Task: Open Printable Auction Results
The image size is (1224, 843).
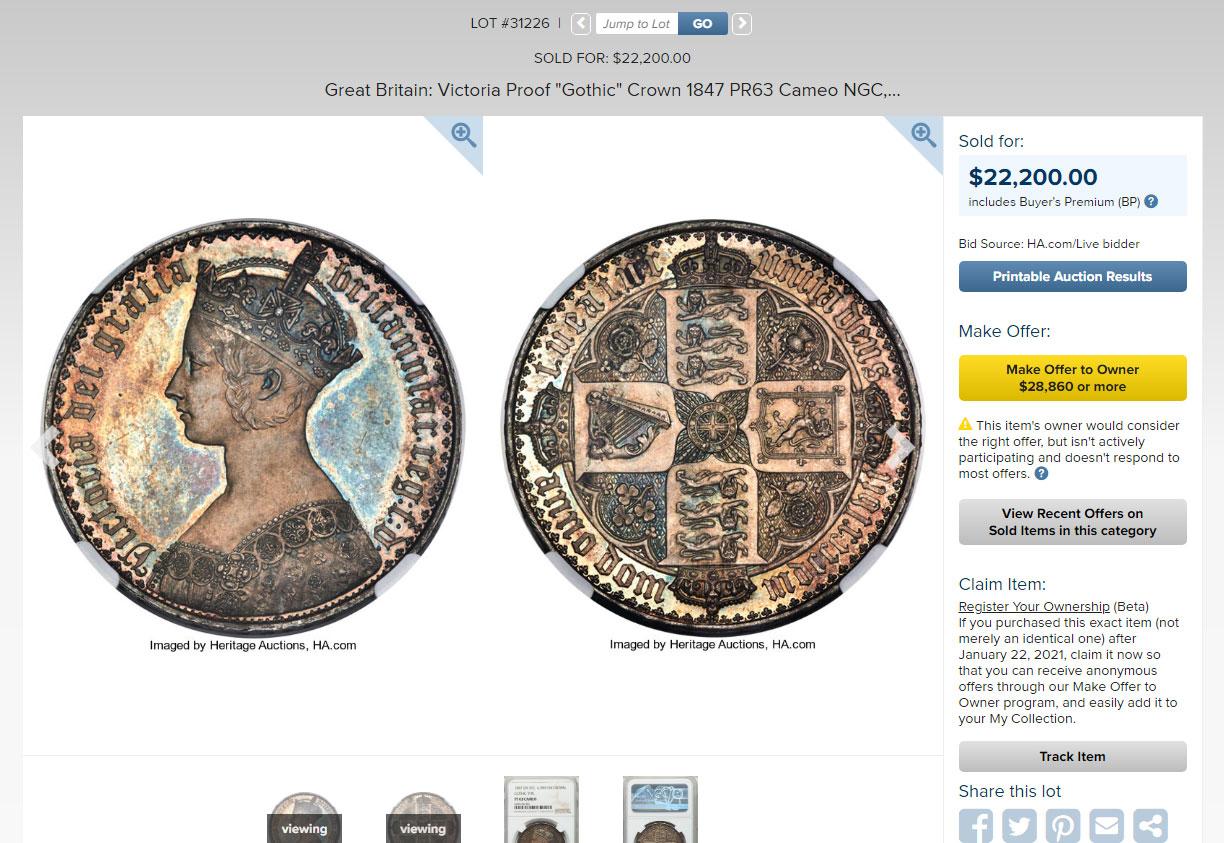Action: [x=1072, y=277]
